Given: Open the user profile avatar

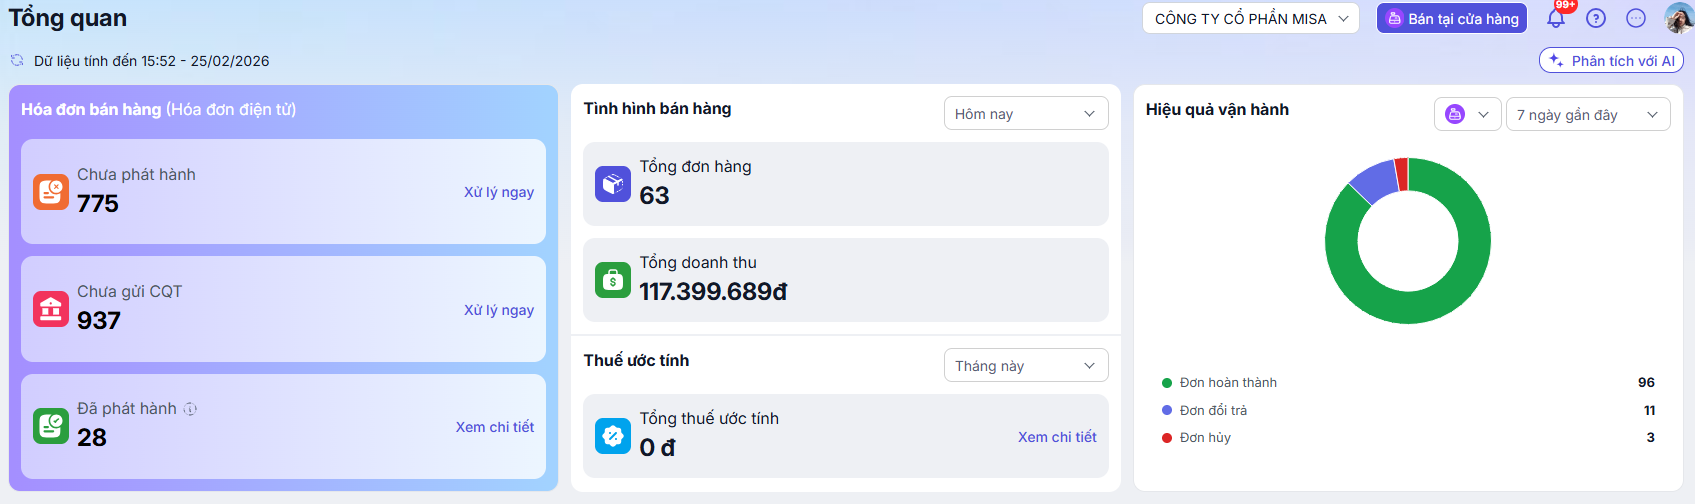Looking at the screenshot, I should [x=1679, y=18].
